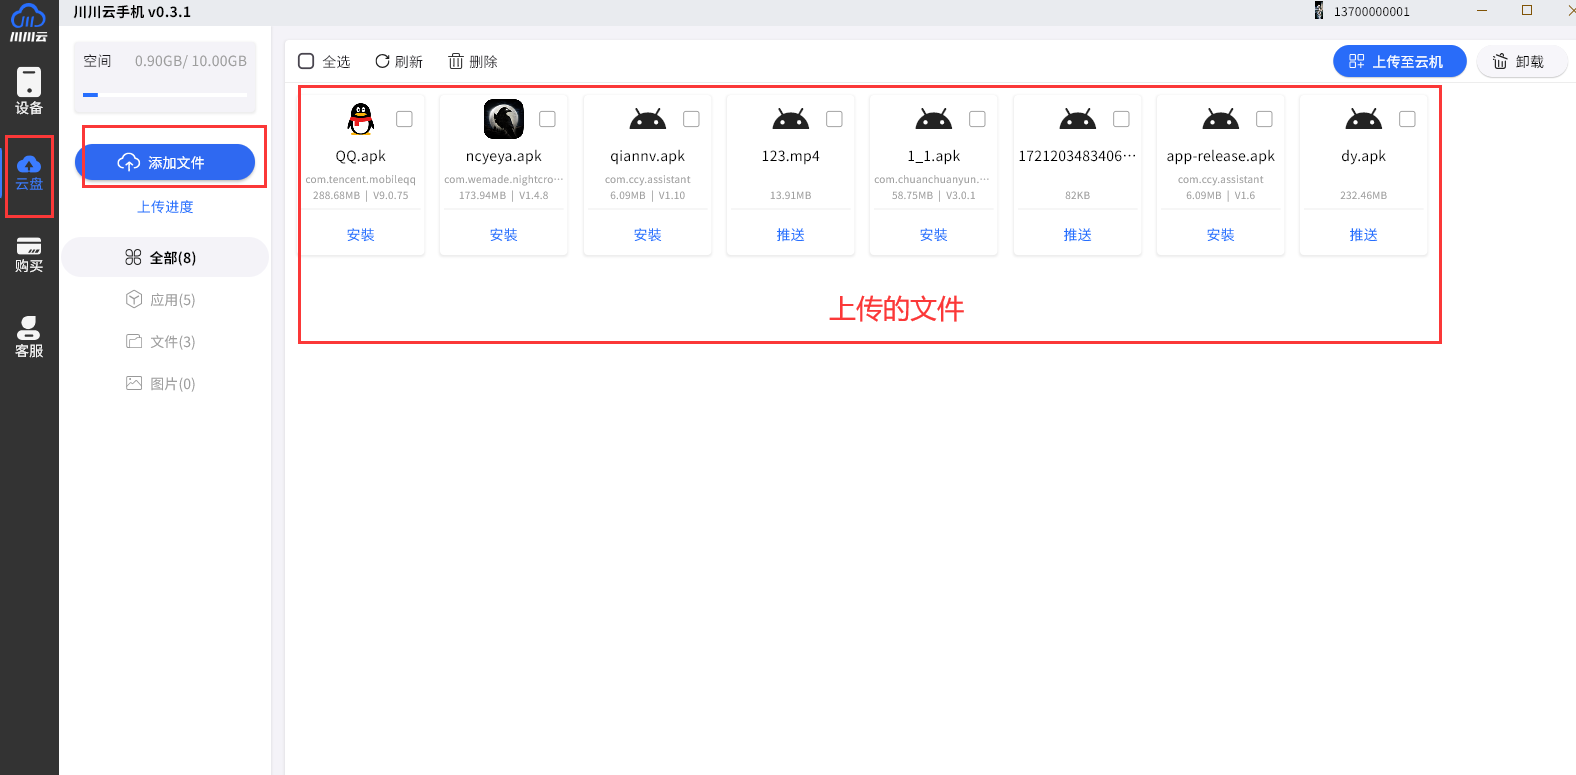Click 安装 under QQ.apk
Screen dimensions: 1576x775
tap(361, 235)
